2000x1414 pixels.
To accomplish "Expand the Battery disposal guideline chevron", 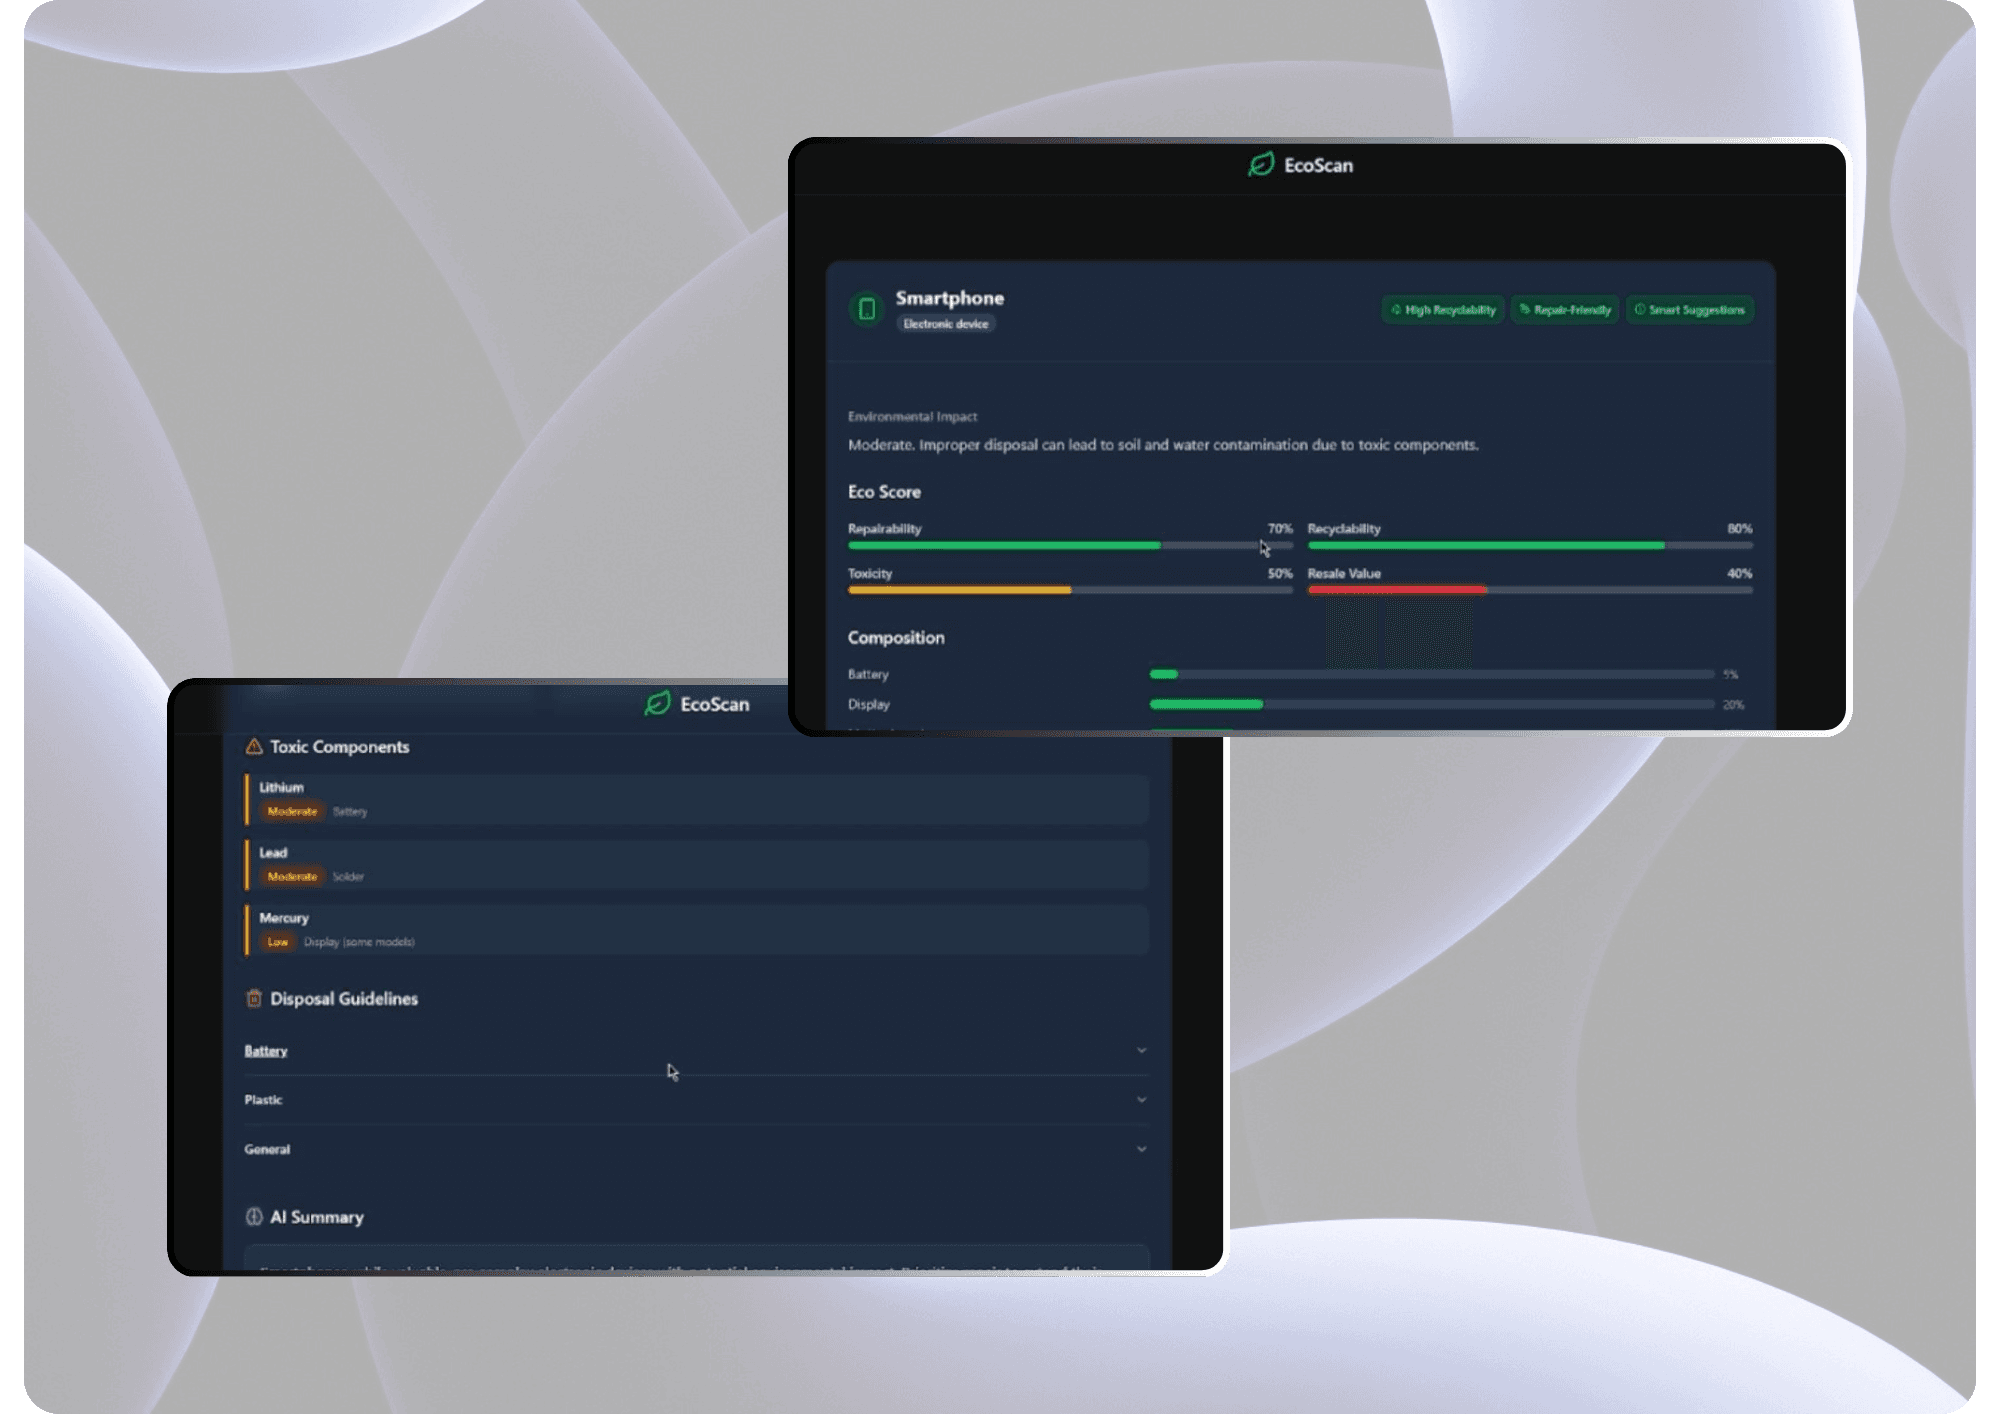I will pos(1141,1050).
